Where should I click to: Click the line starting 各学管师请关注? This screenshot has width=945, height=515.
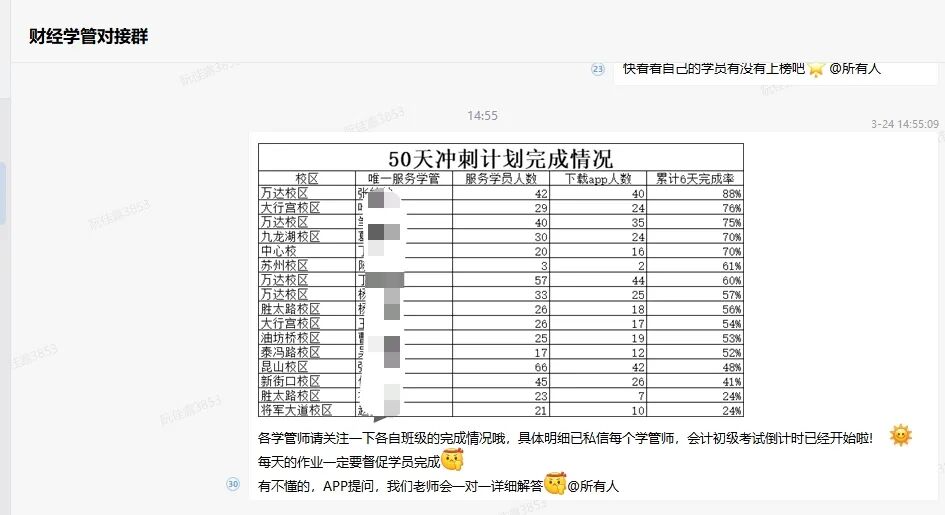(565, 438)
